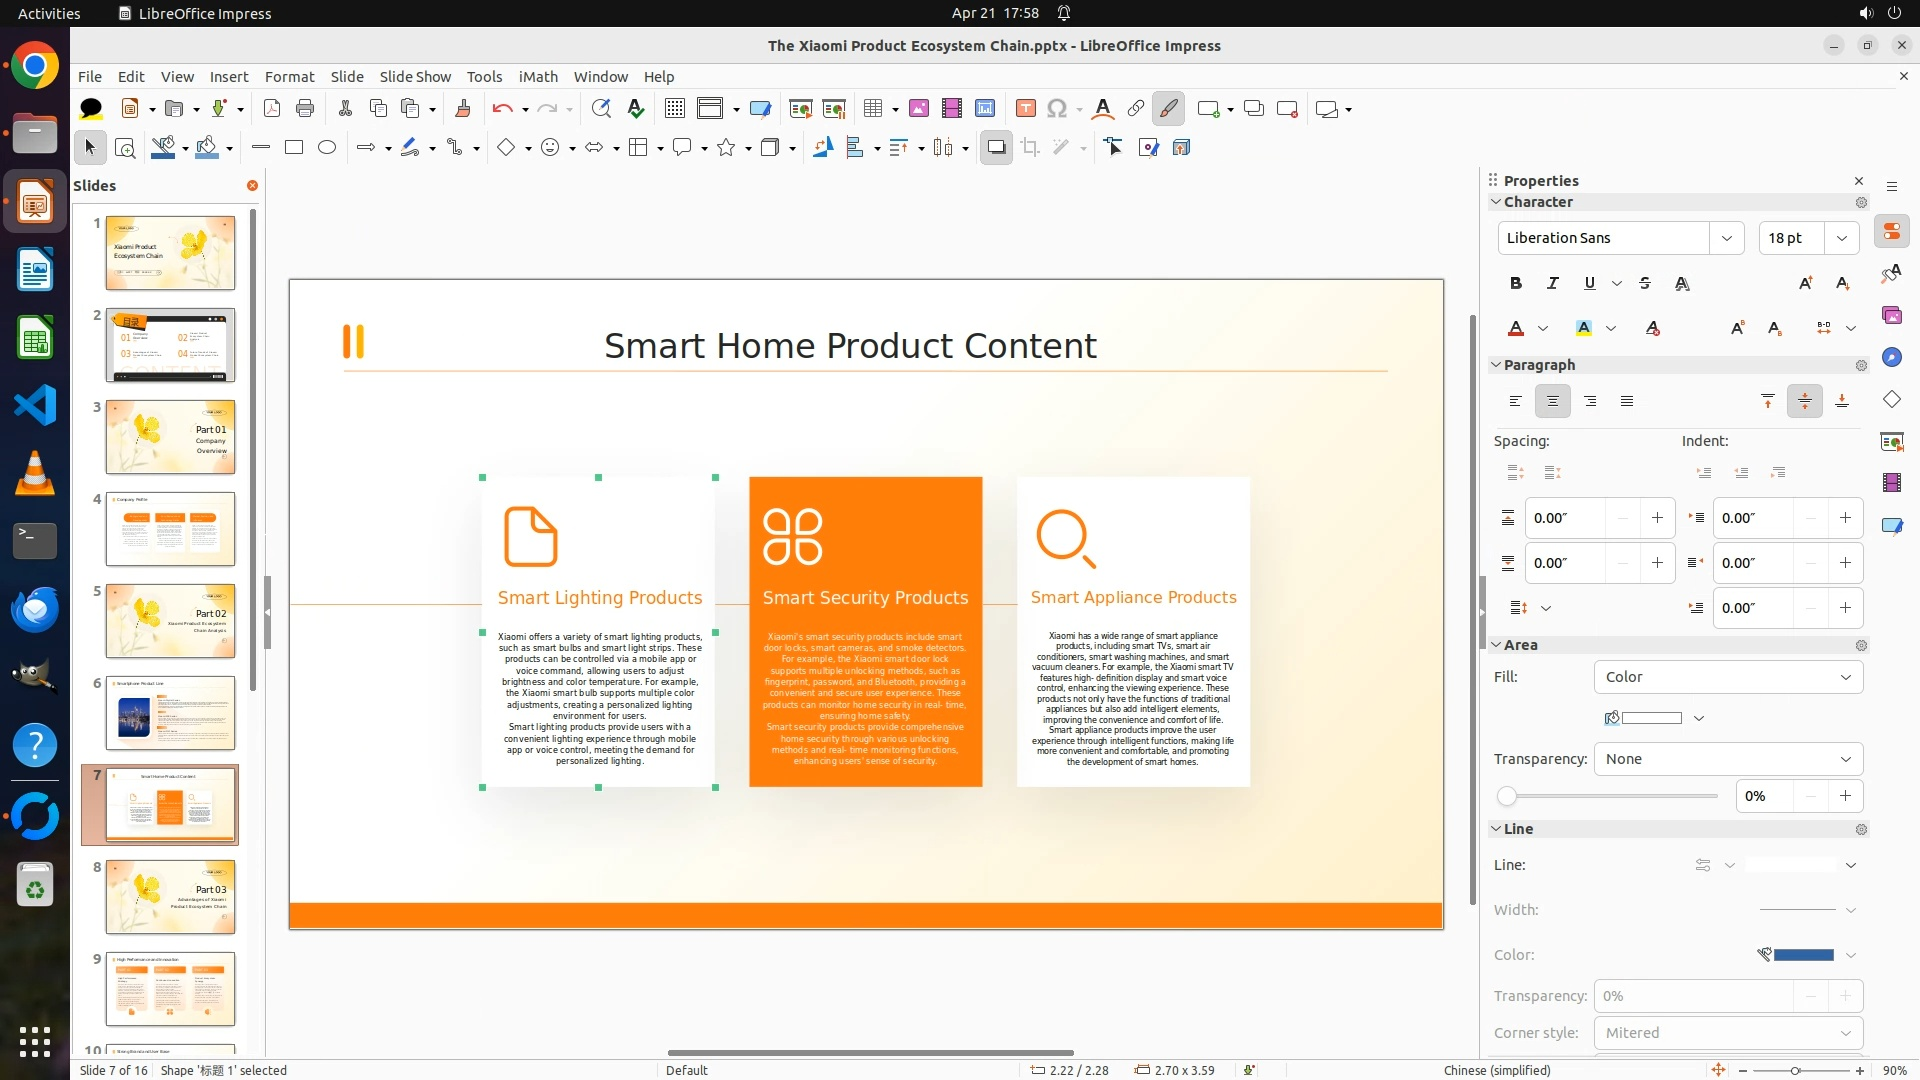This screenshot has height=1080, width=1920.
Task: Open the Navigator sidebar deck
Action: (x=1891, y=357)
